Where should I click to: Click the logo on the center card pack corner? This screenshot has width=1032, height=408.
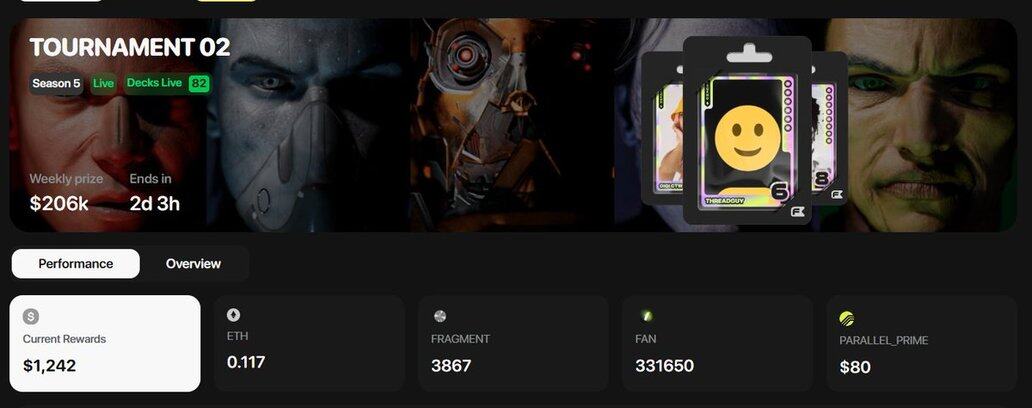tap(798, 212)
